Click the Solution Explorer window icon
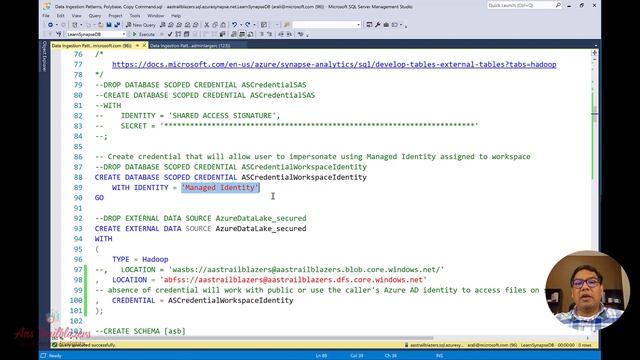The height and width of the screenshot is (360, 640). [369, 25]
